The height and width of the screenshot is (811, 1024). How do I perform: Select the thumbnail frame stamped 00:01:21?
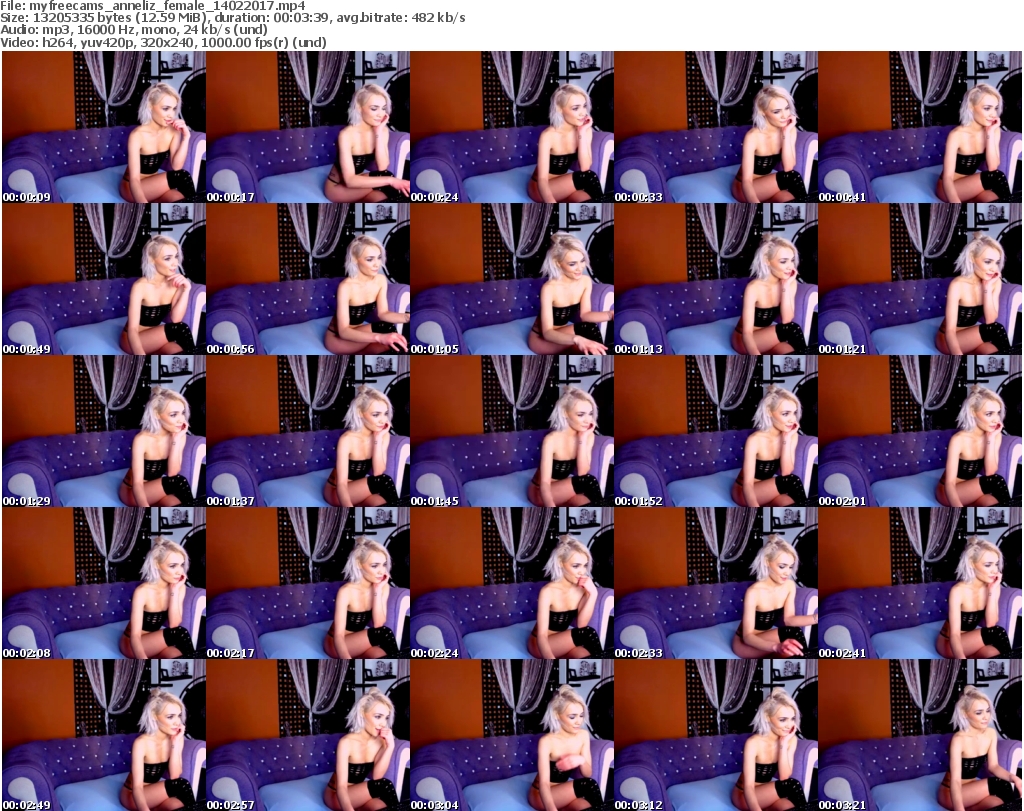[920, 279]
